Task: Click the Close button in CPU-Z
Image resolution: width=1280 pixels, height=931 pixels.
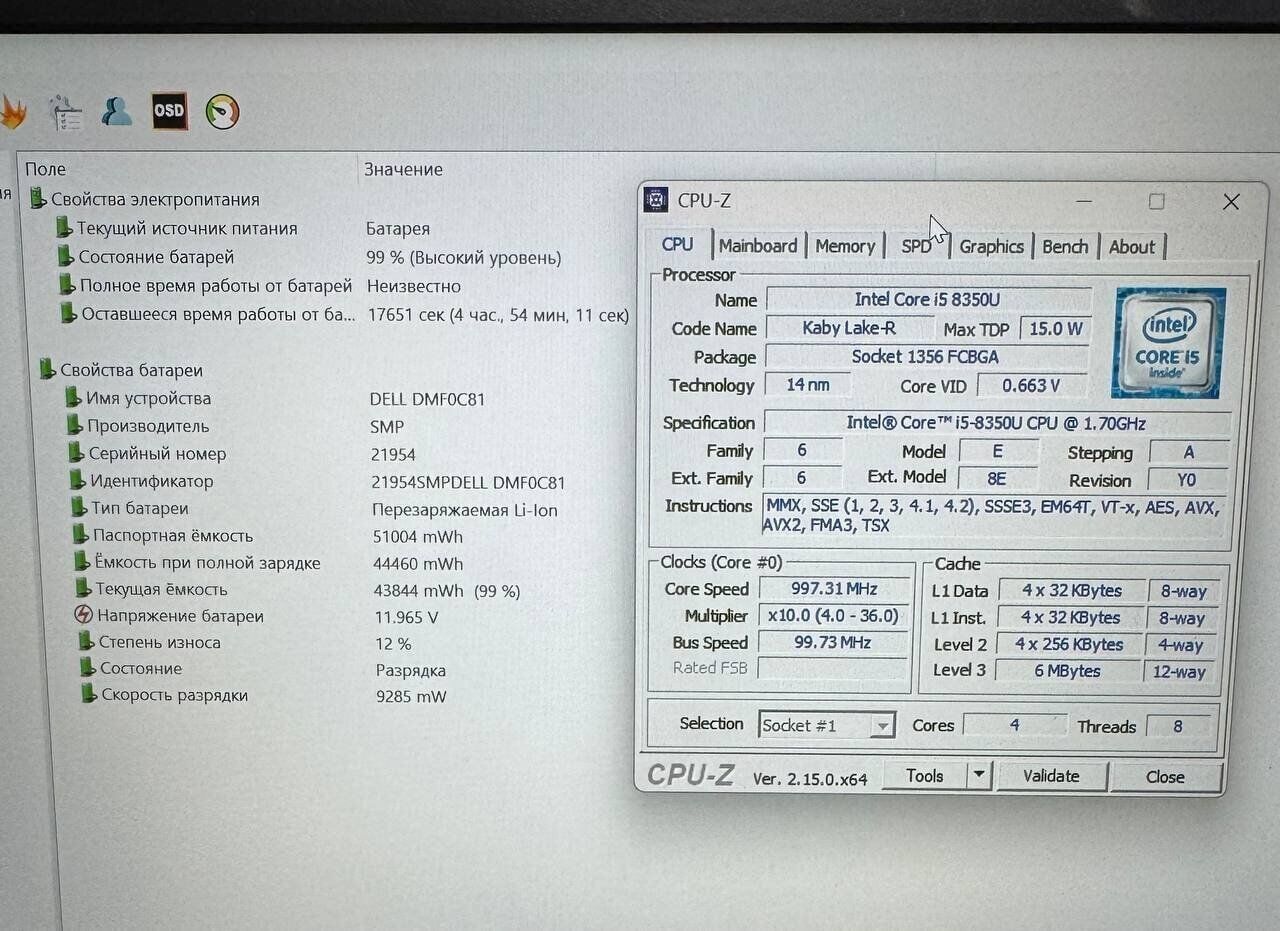Action: coord(1165,777)
